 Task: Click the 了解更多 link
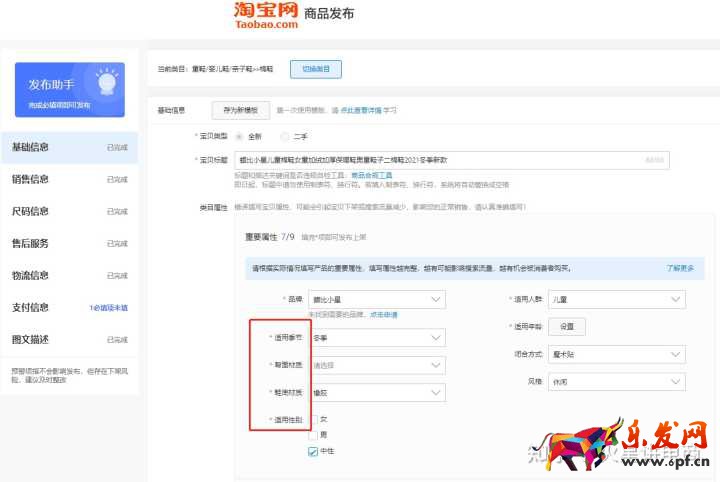pos(680,269)
